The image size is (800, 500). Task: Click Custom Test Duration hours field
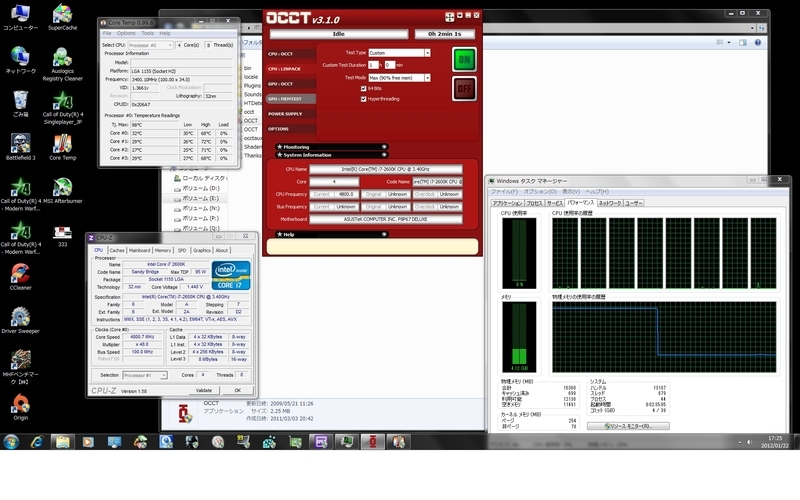pyautogui.click(x=373, y=65)
